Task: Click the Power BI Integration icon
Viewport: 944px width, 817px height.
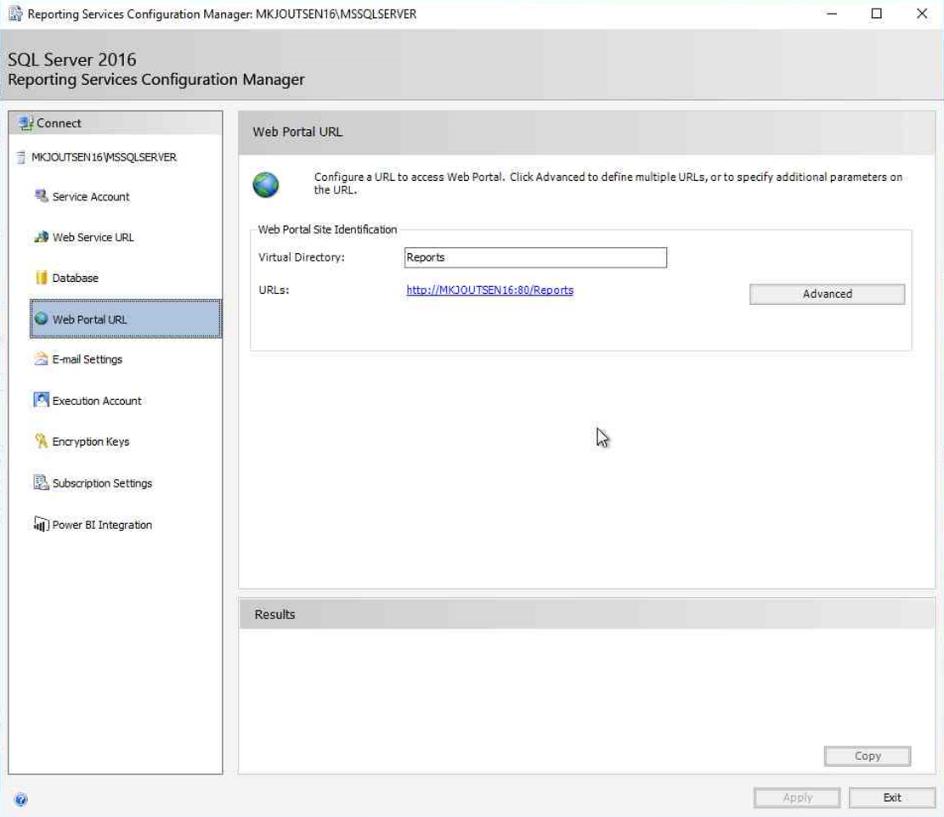Action: point(41,524)
